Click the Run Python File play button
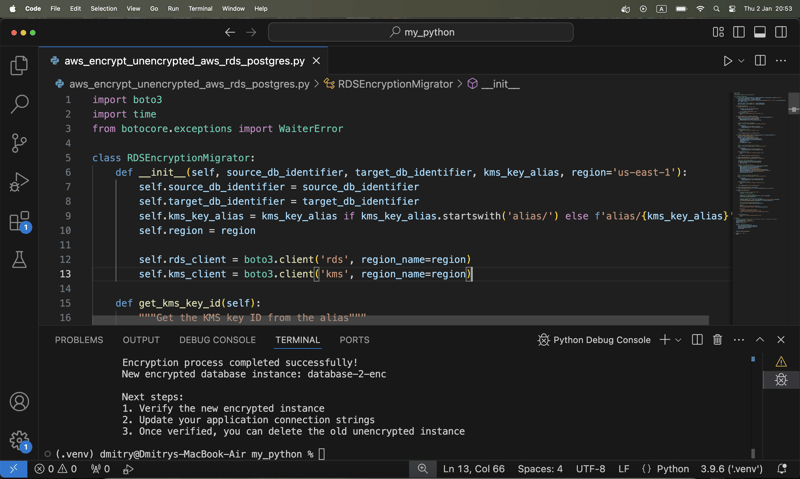The width and height of the screenshot is (800, 479). [727, 61]
